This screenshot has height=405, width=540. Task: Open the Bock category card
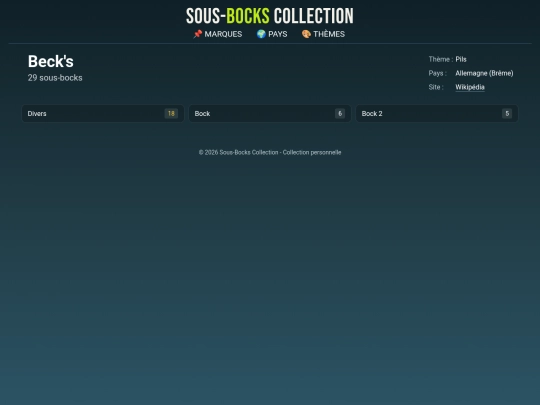(x=270, y=114)
